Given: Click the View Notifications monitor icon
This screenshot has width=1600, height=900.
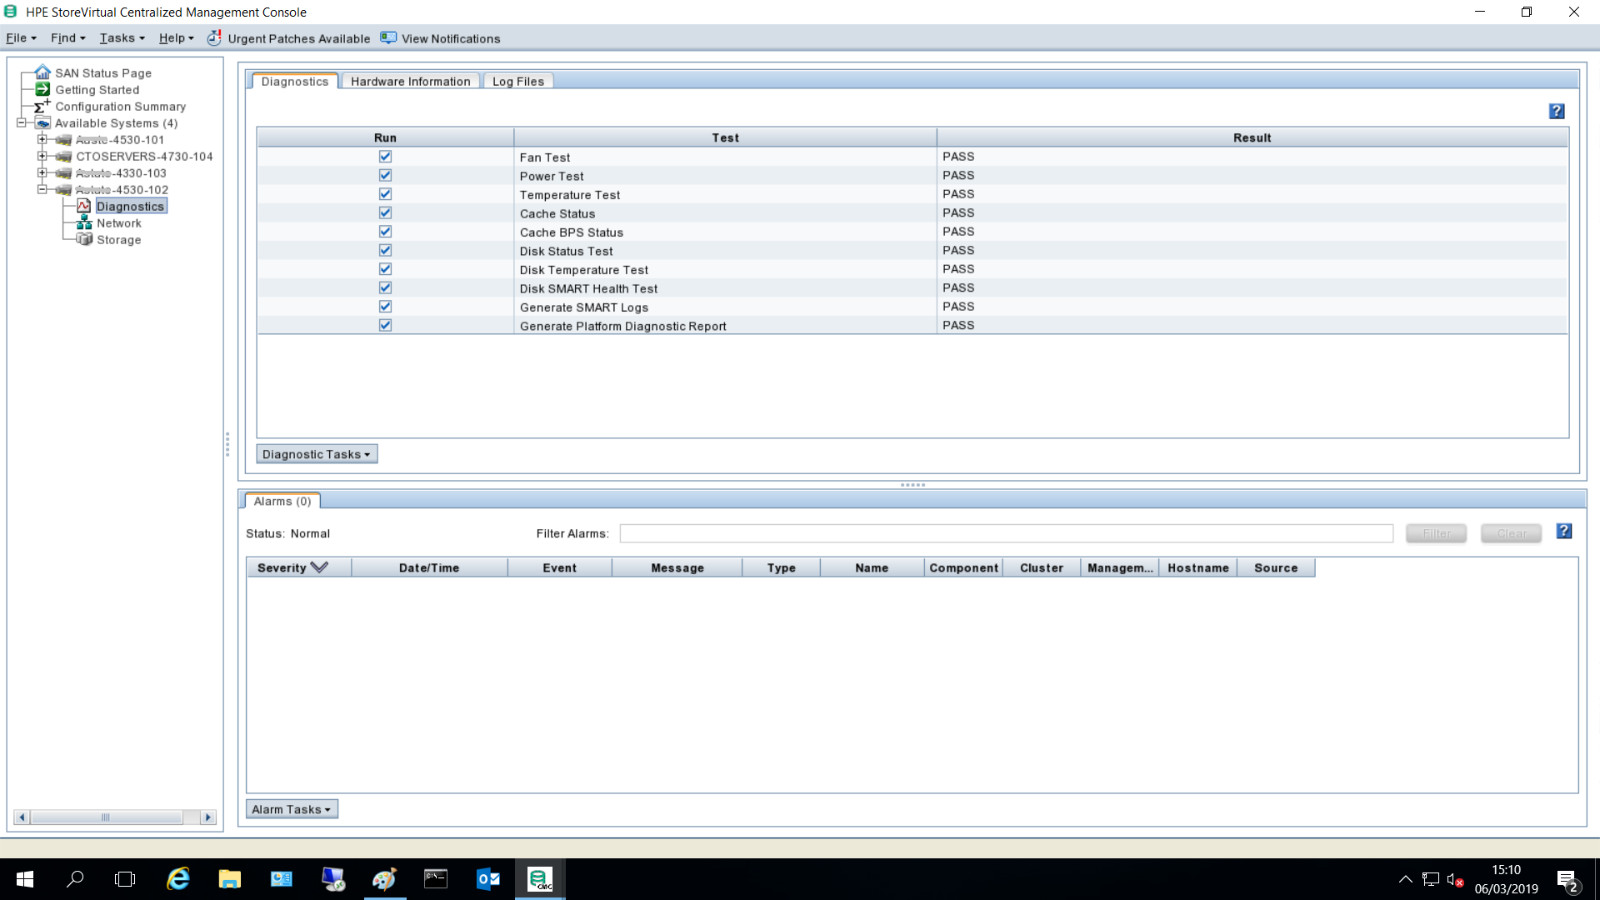Looking at the screenshot, I should [388, 38].
